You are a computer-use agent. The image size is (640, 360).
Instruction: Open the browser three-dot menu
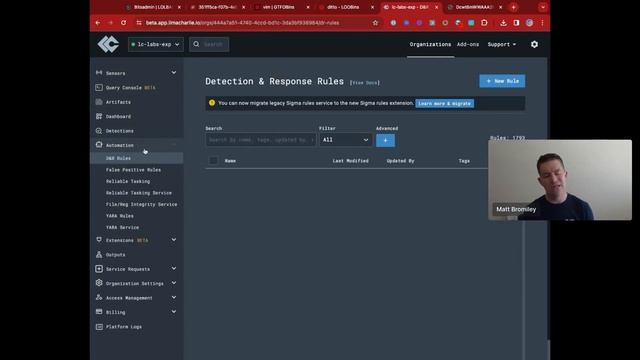[x=542, y=23]
